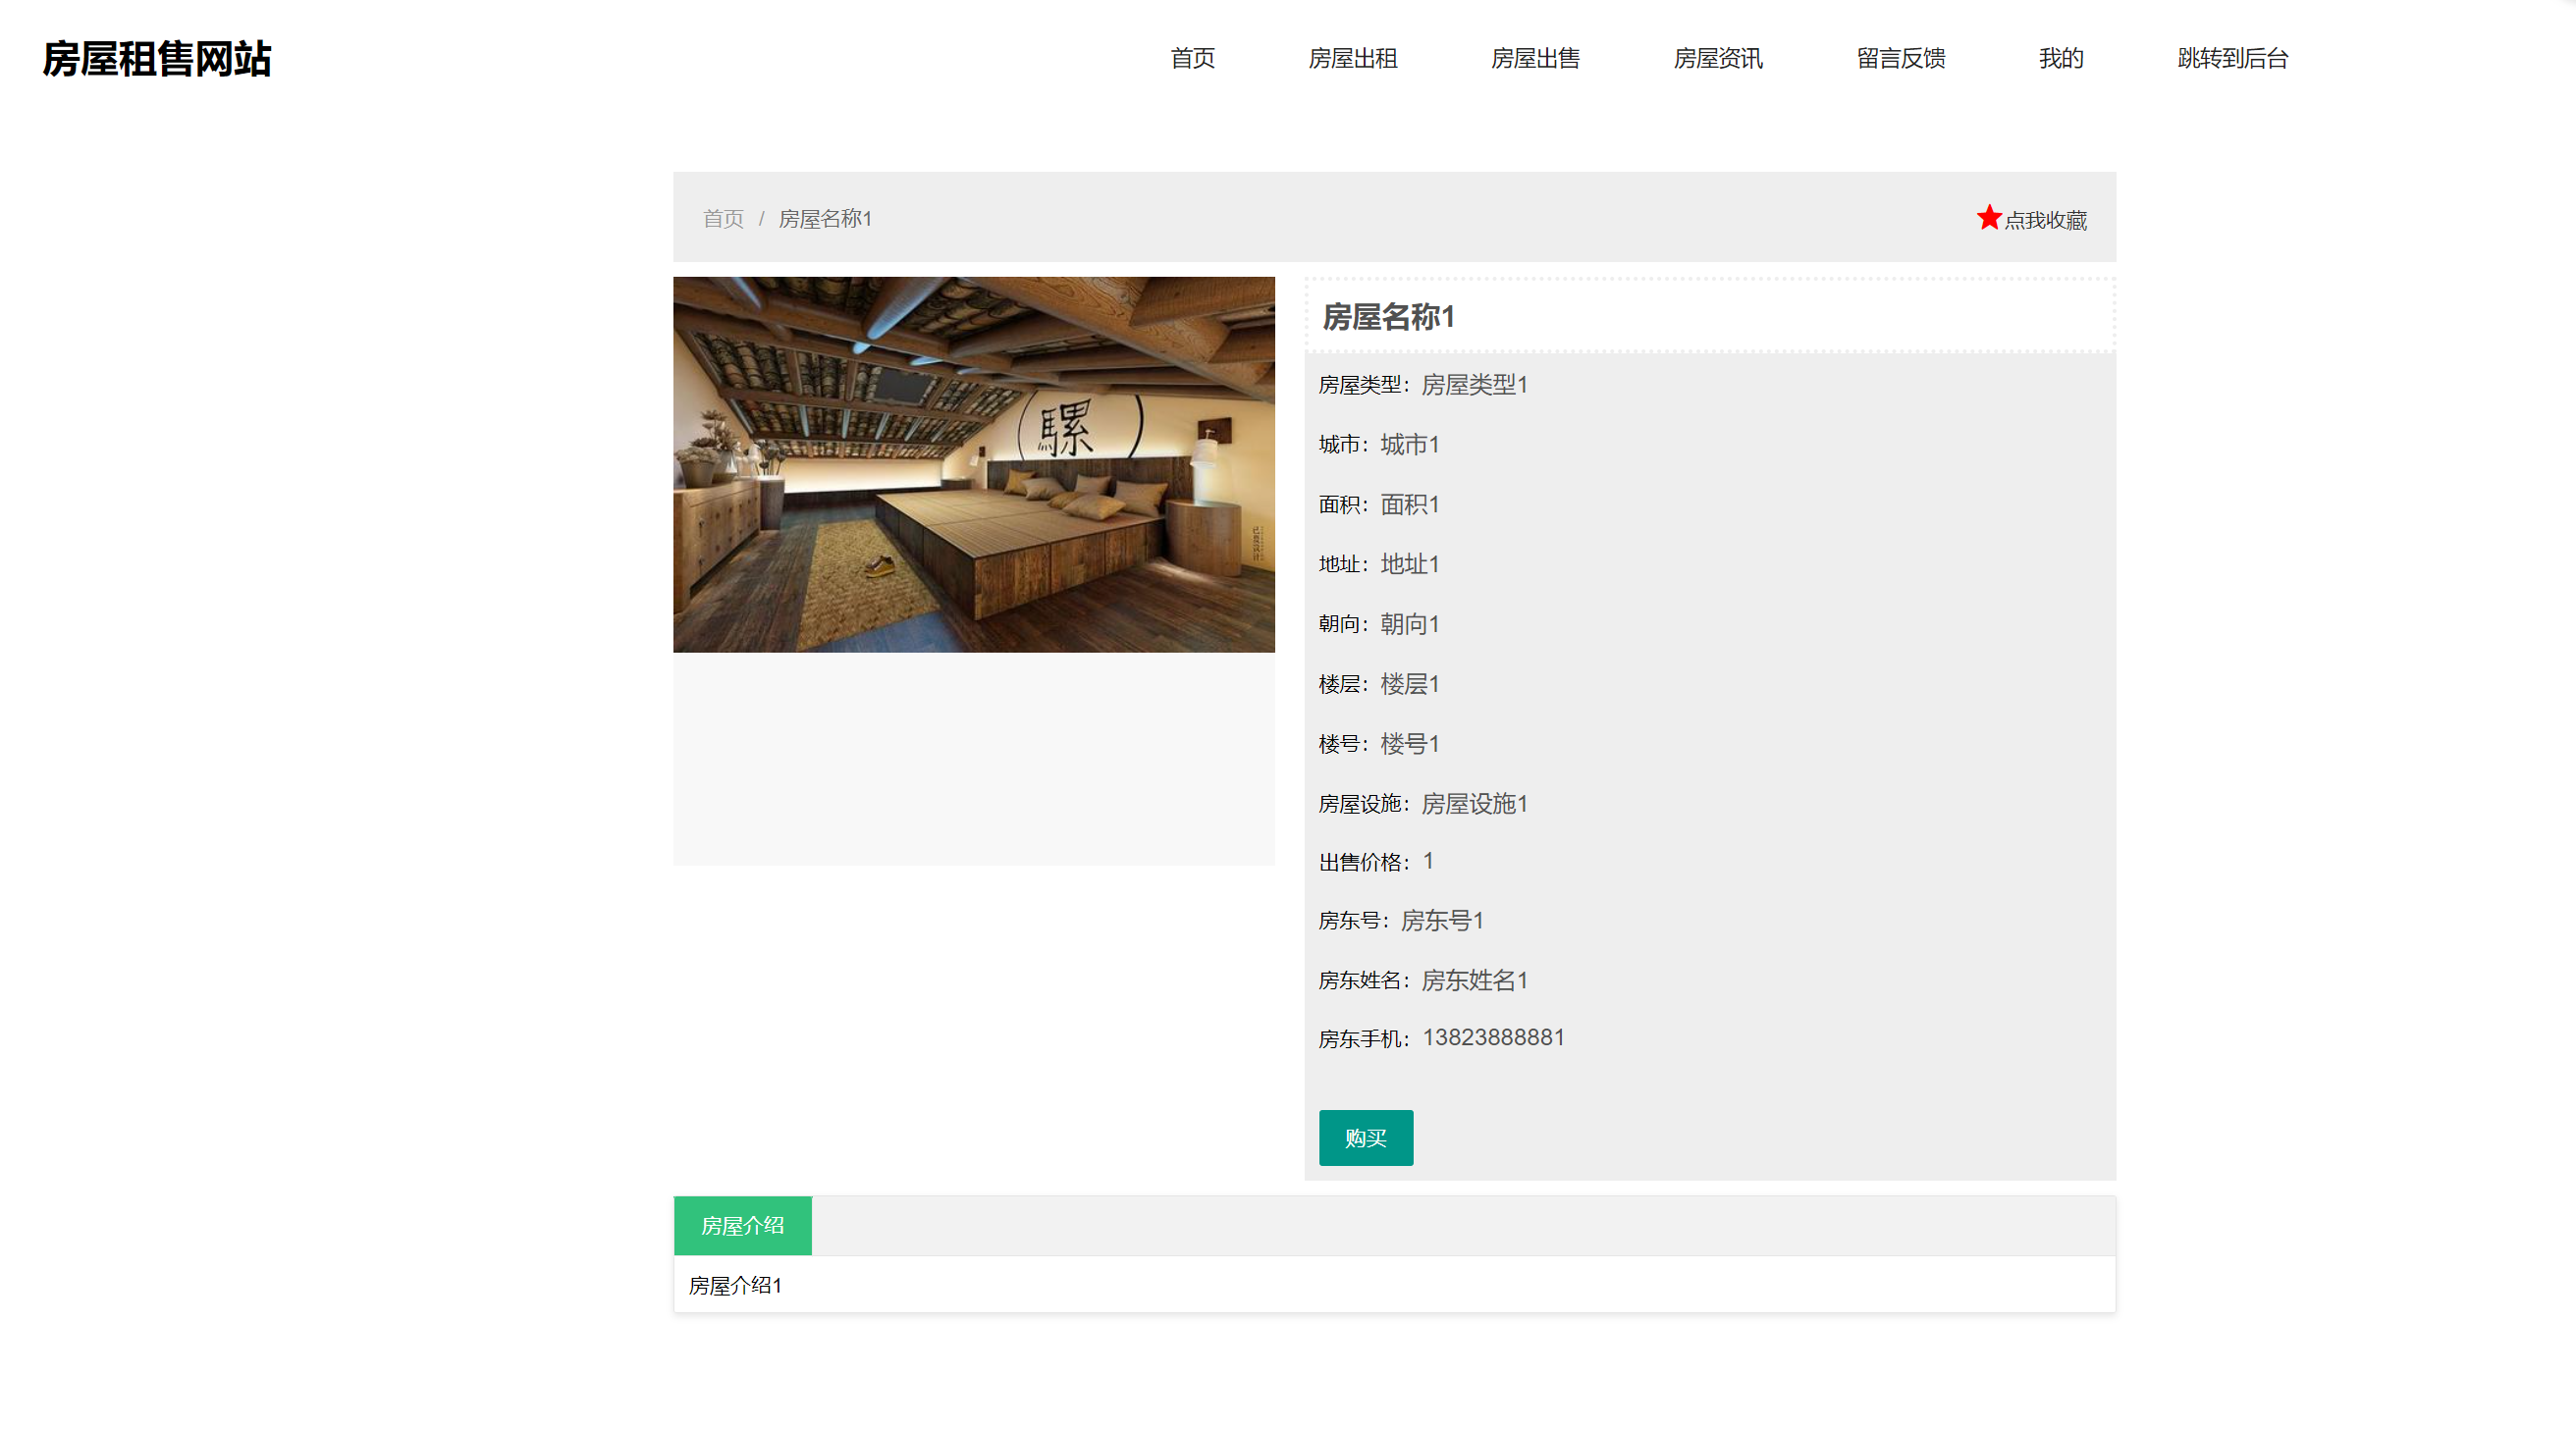Image resolution: width=2576 pixels, height=1429 pixels.
Task: Open the 房屋出售 navigation item
Action: click(x=1535, y=58)
